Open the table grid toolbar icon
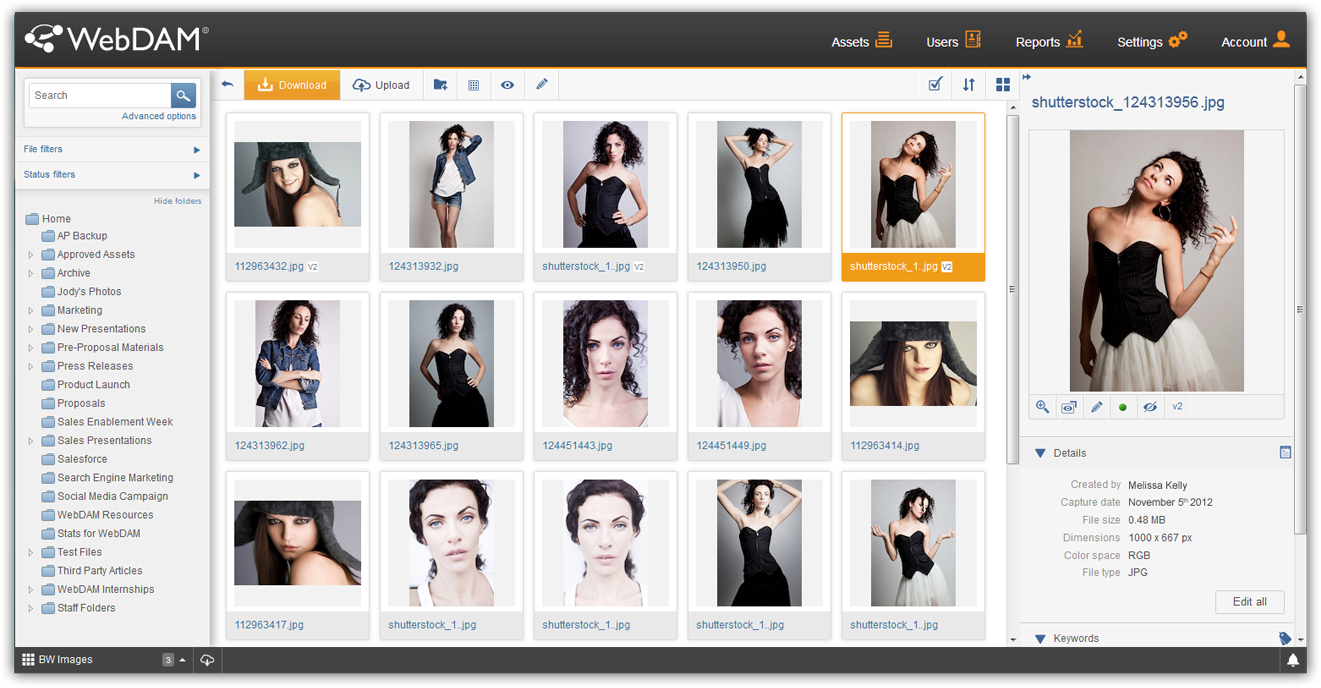 (474, 85)
